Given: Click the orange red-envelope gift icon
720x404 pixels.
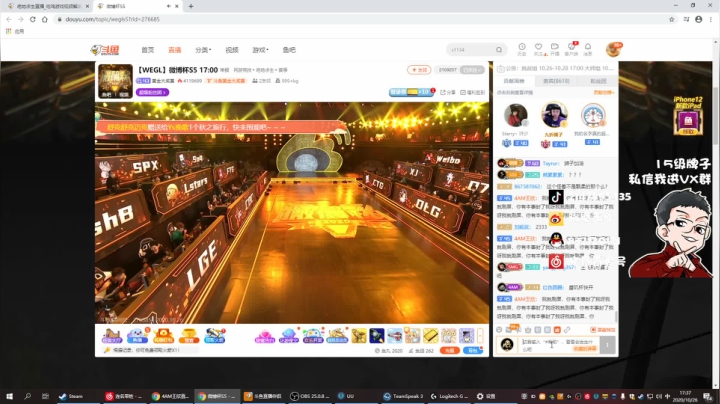Looking at the screenshot, I should [x=163, y=336].
